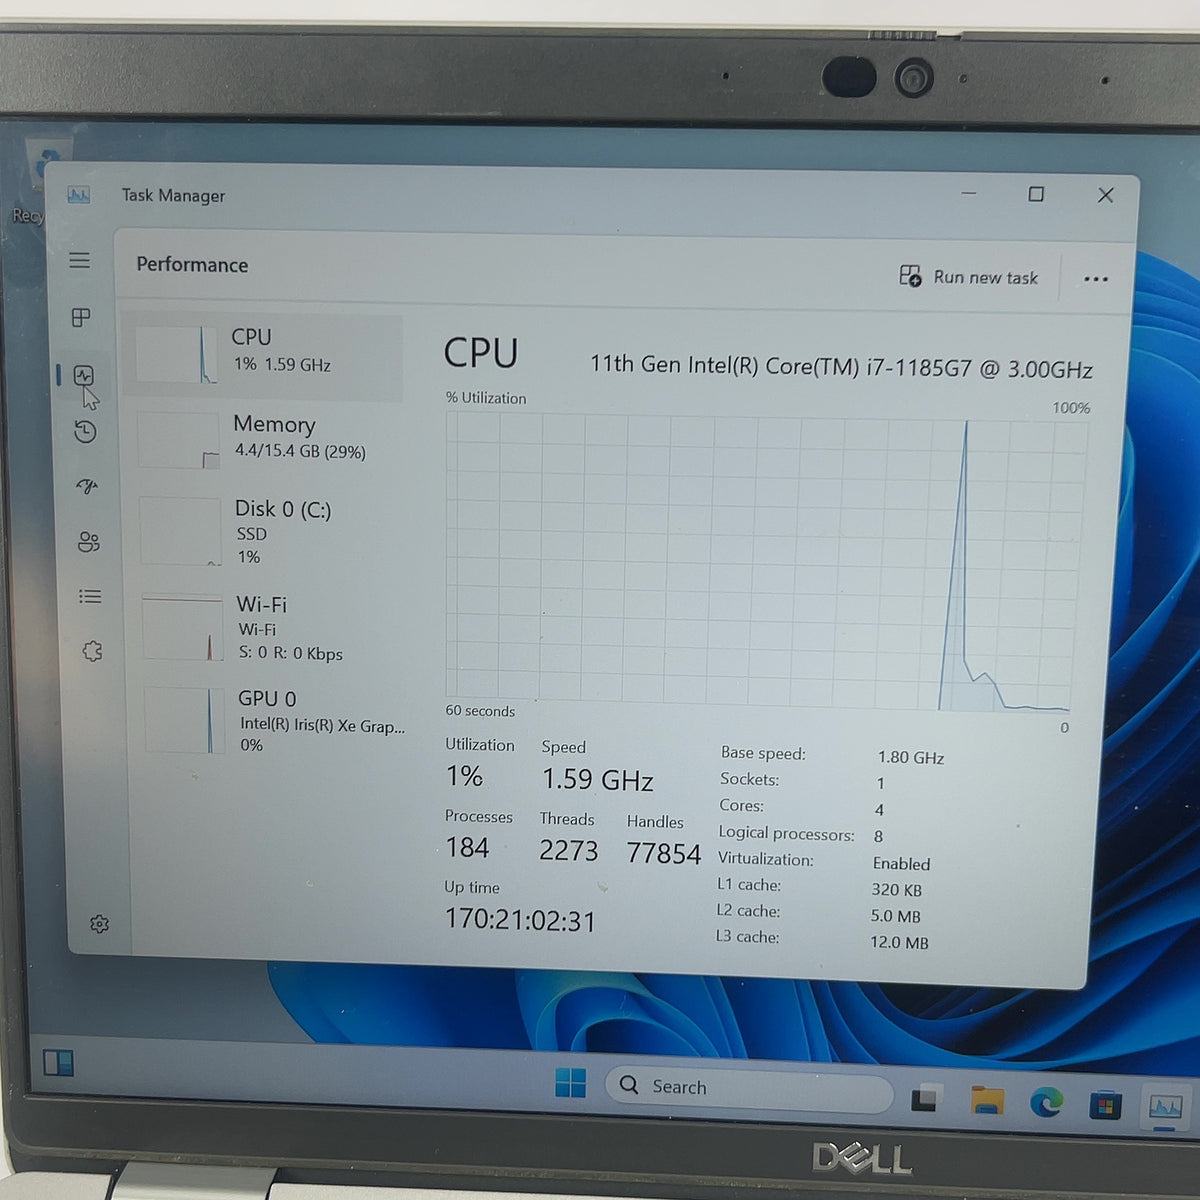
Task: Click the CPU utilization graph
Action: [767, 560]
